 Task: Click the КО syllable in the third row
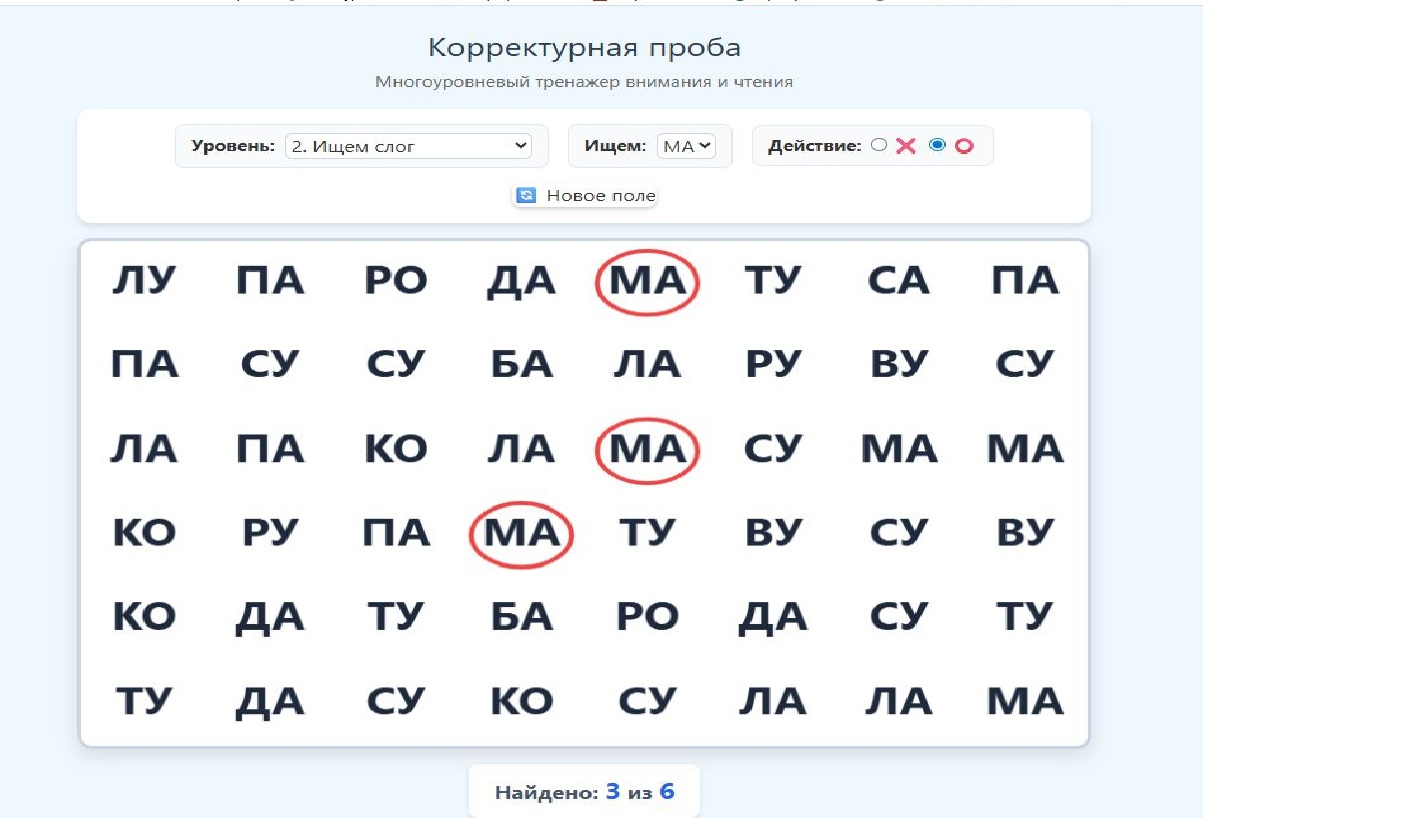click(x=396, y=450)
